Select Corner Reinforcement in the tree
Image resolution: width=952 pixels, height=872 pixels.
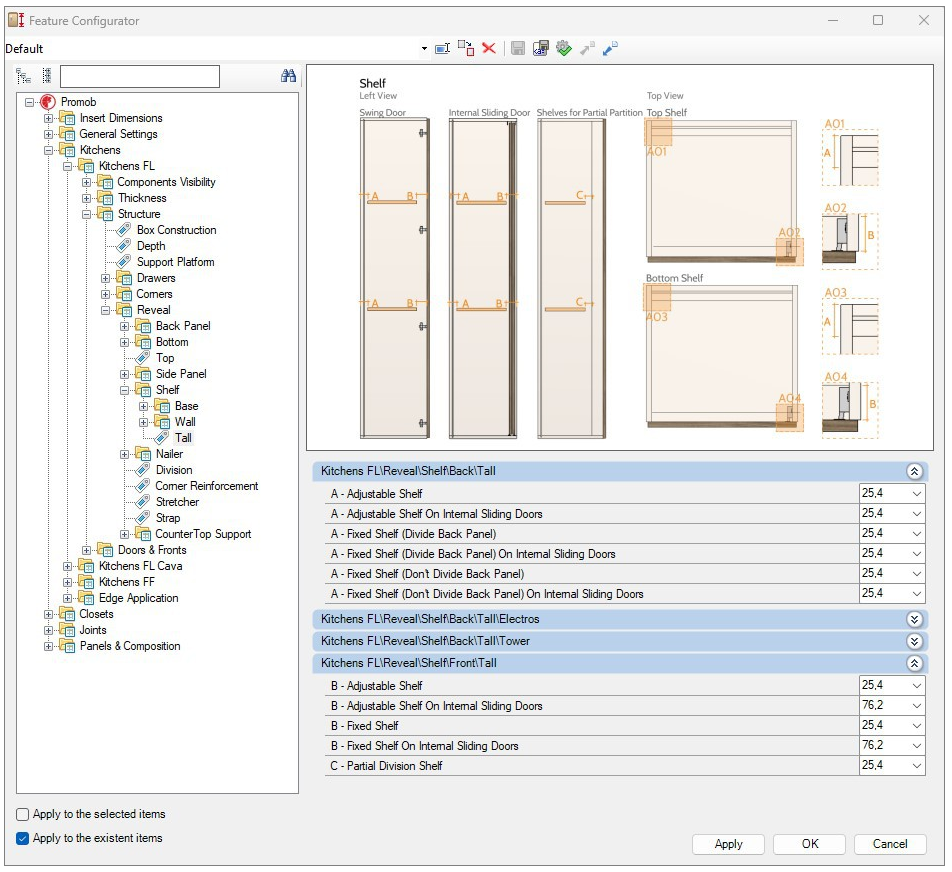point(206,486)
